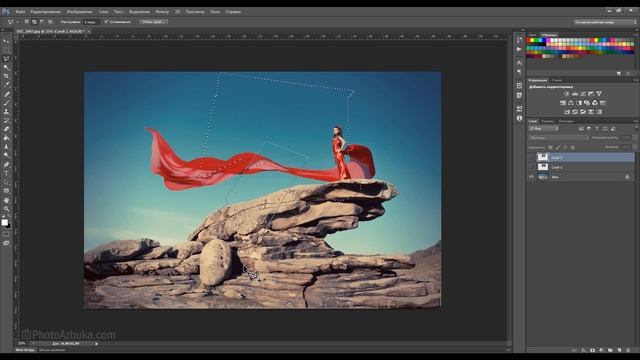Enable Intersect with Selection mode

50,22
